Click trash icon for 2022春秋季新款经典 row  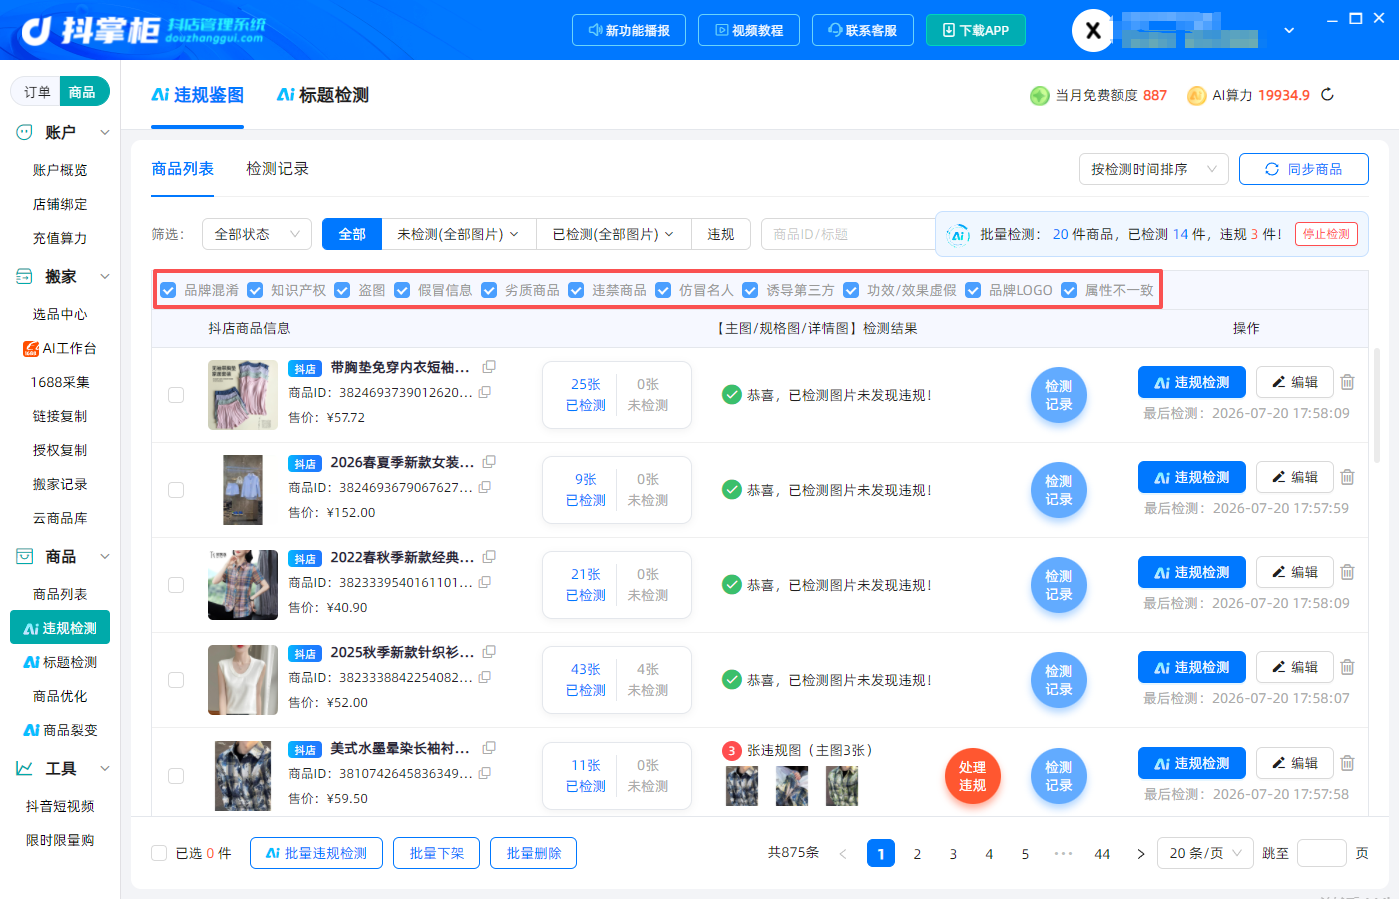click(x=1348, y=572)
